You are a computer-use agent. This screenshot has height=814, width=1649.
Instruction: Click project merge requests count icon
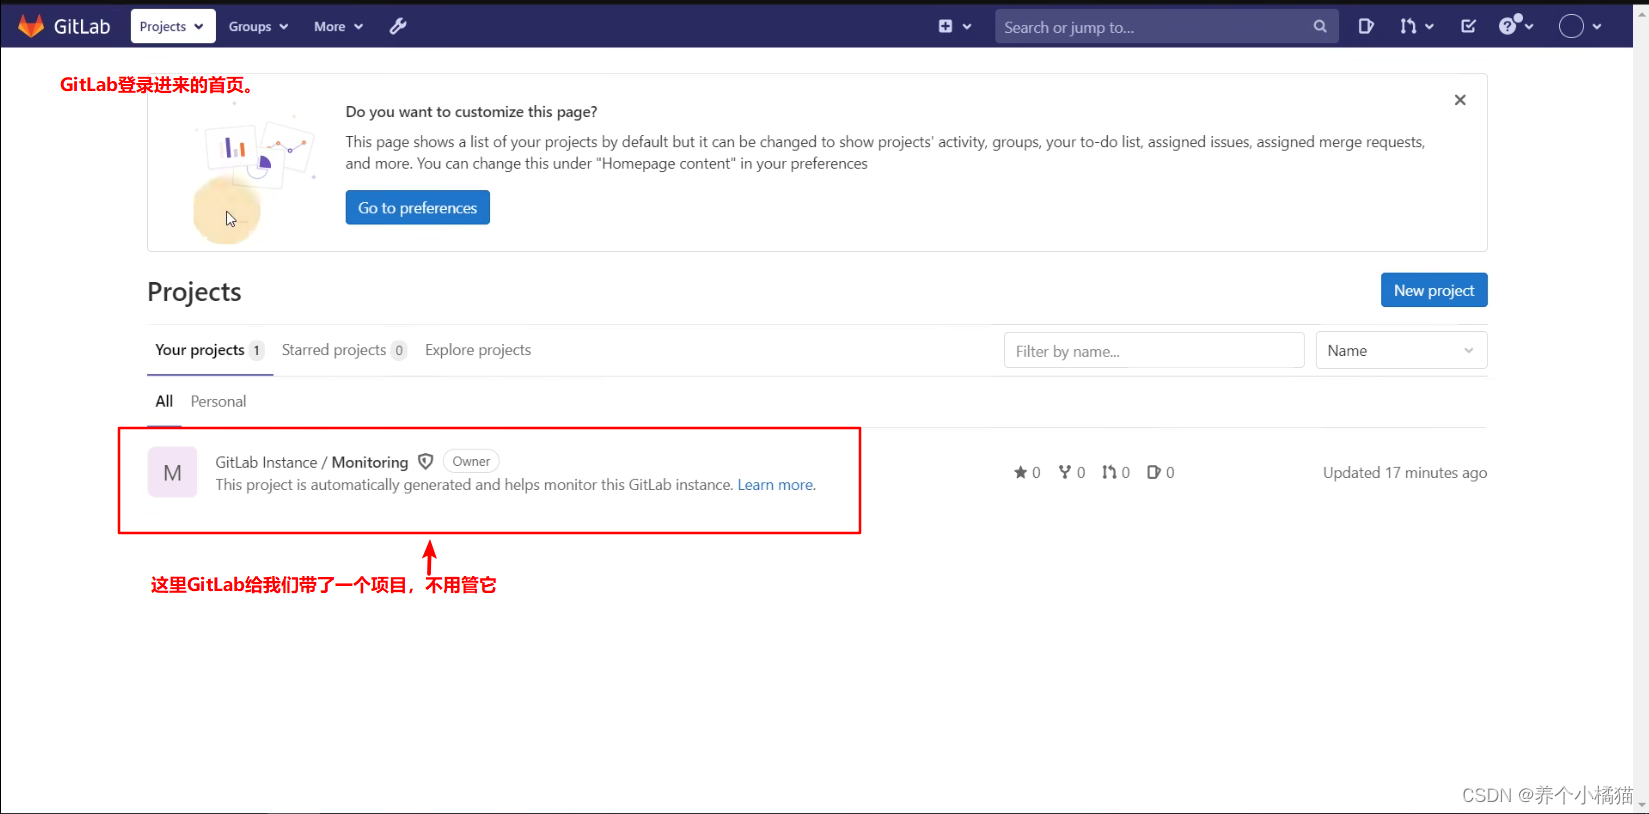[x=1108, y=472]
